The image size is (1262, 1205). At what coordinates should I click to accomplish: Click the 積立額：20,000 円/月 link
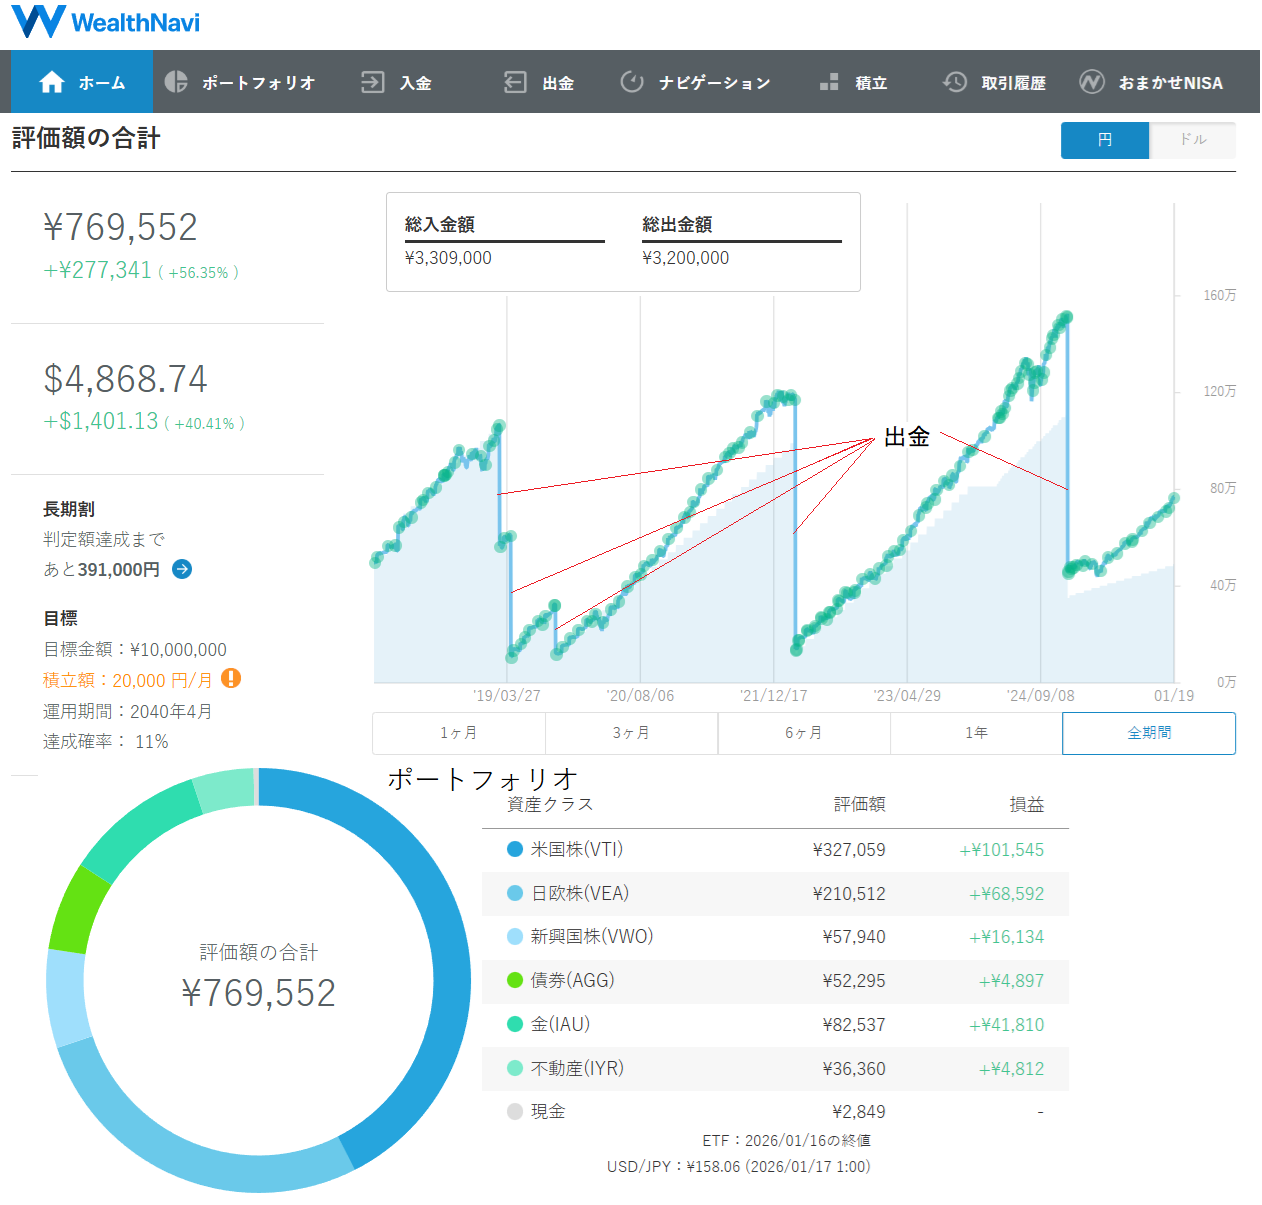click(128, 680)
